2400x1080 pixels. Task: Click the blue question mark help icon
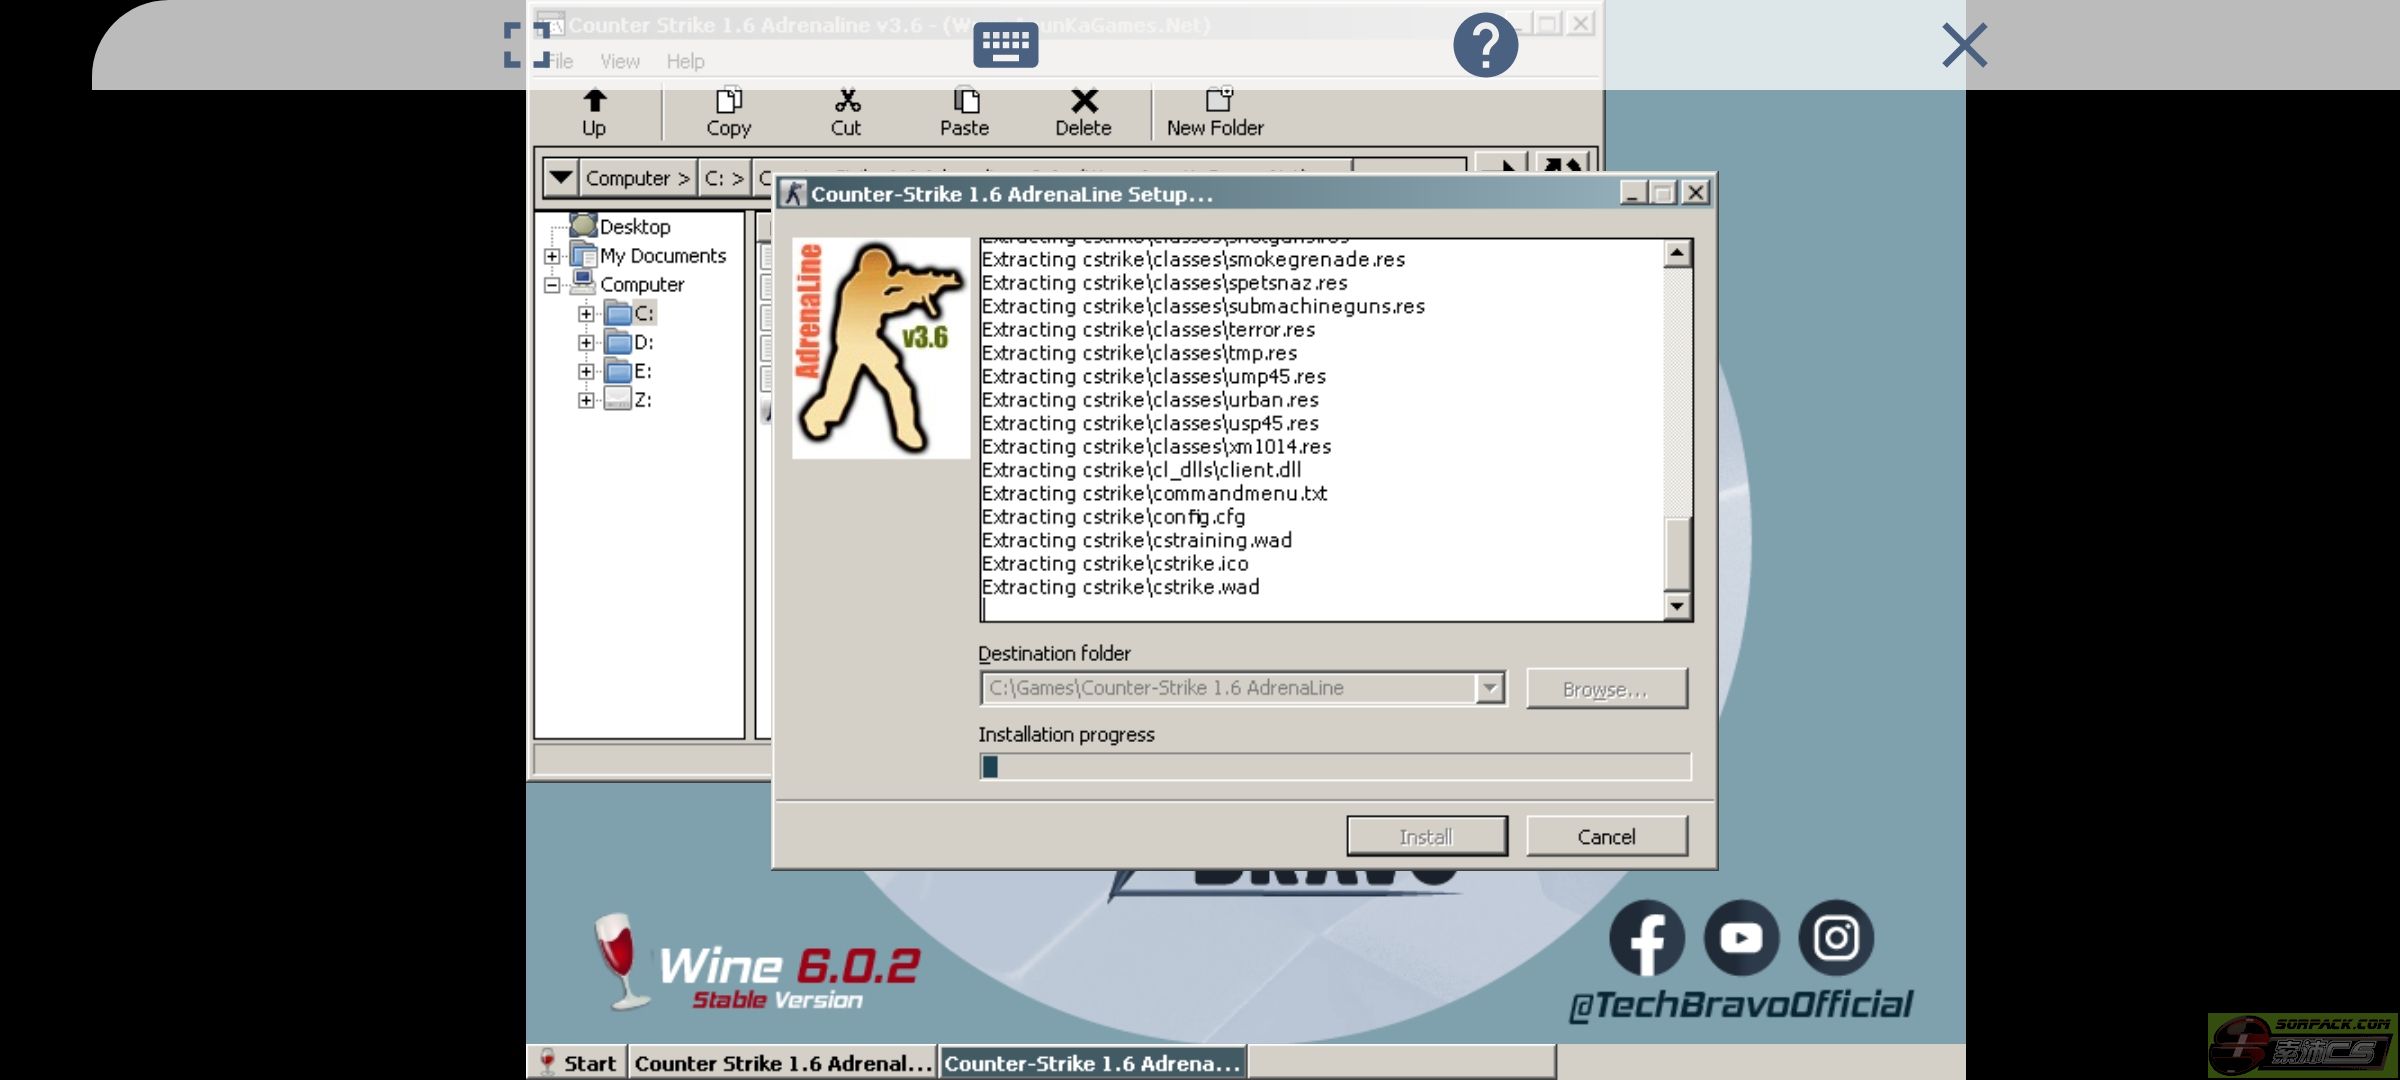pos(1485,45)
